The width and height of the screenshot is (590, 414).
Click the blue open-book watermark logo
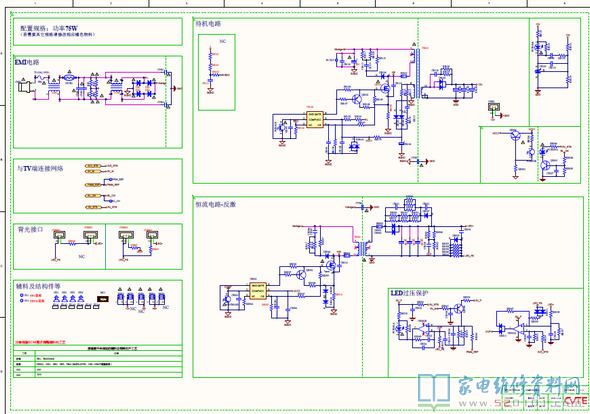(x=434, y=390)
